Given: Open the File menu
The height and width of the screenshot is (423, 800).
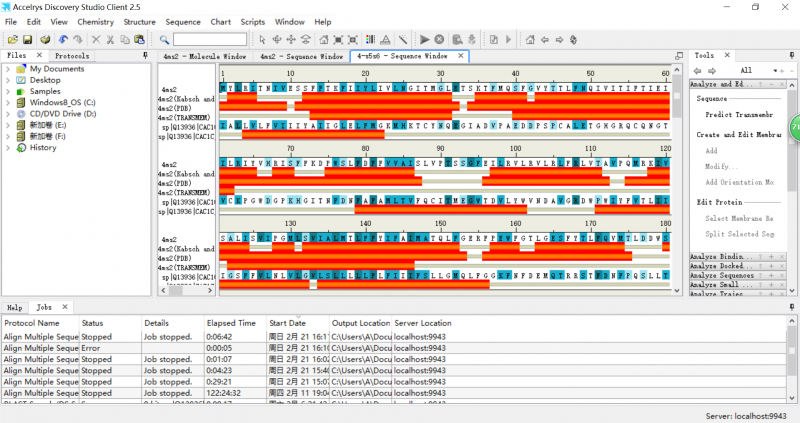Looking at the screenshot, I should point(11,22).
